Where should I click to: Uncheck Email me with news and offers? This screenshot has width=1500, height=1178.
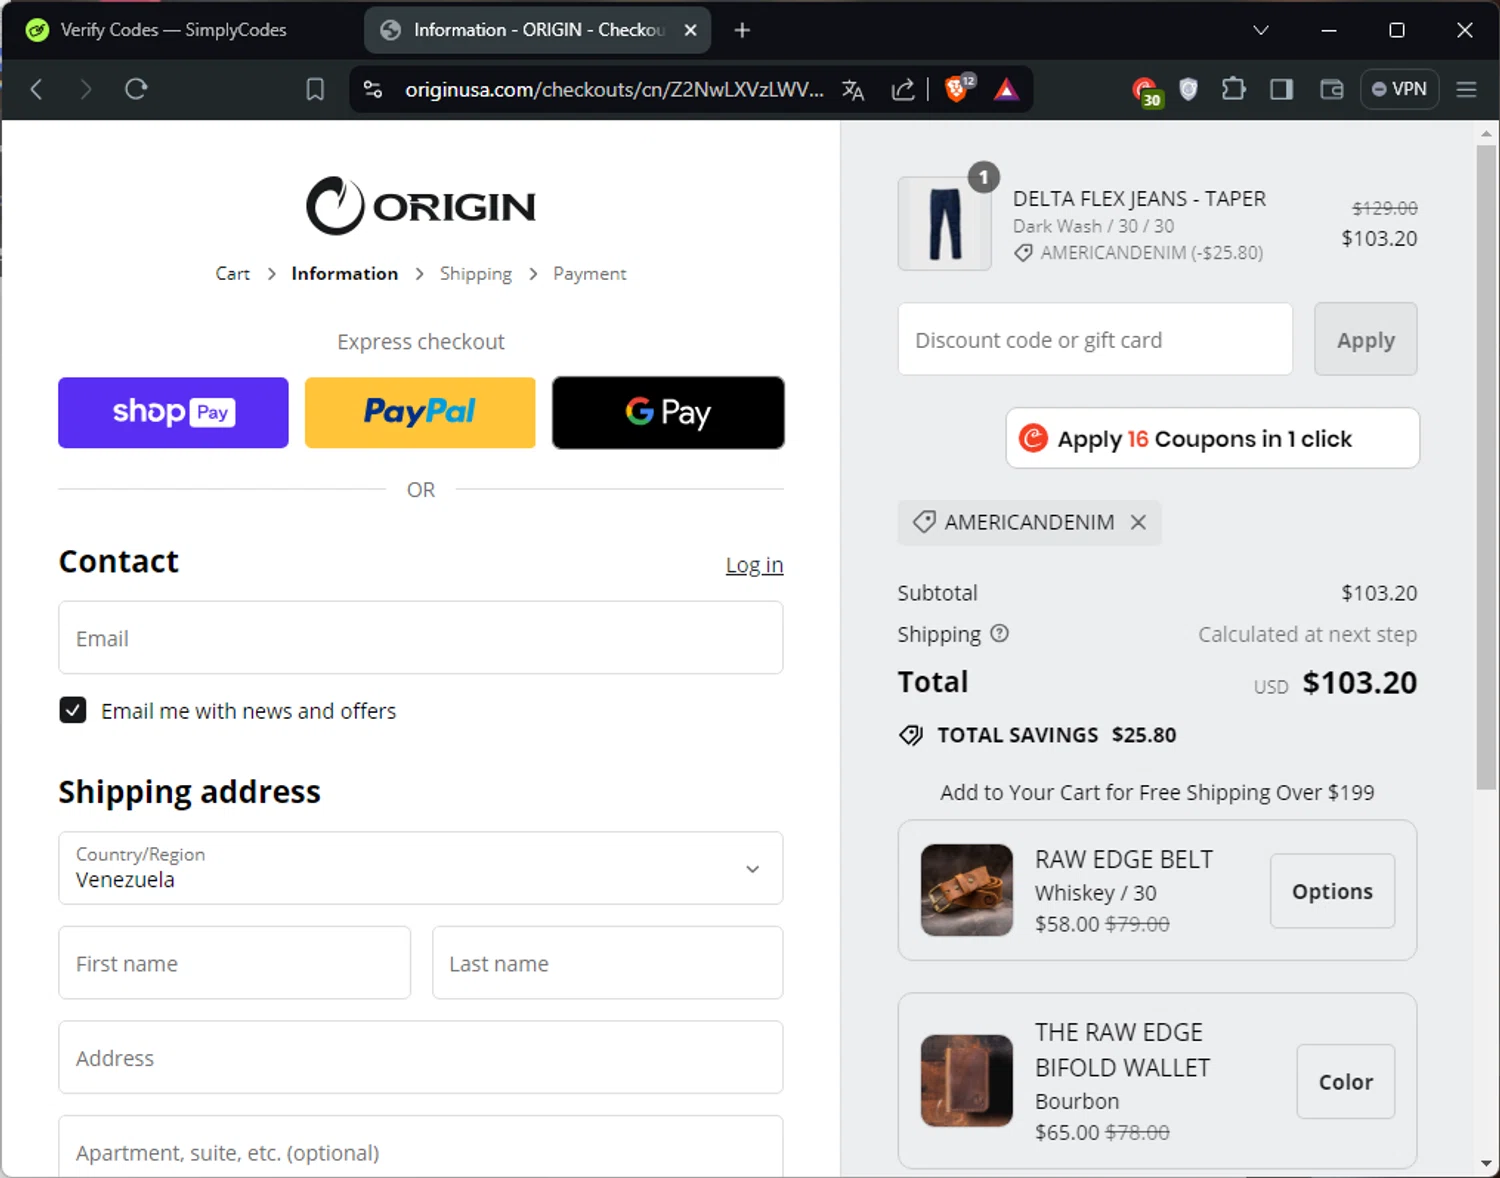pos(73,710)
